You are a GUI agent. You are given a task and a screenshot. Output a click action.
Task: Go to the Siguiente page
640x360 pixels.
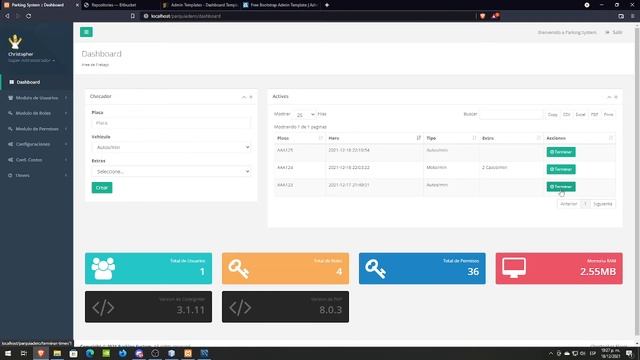[x=603, y=204]
